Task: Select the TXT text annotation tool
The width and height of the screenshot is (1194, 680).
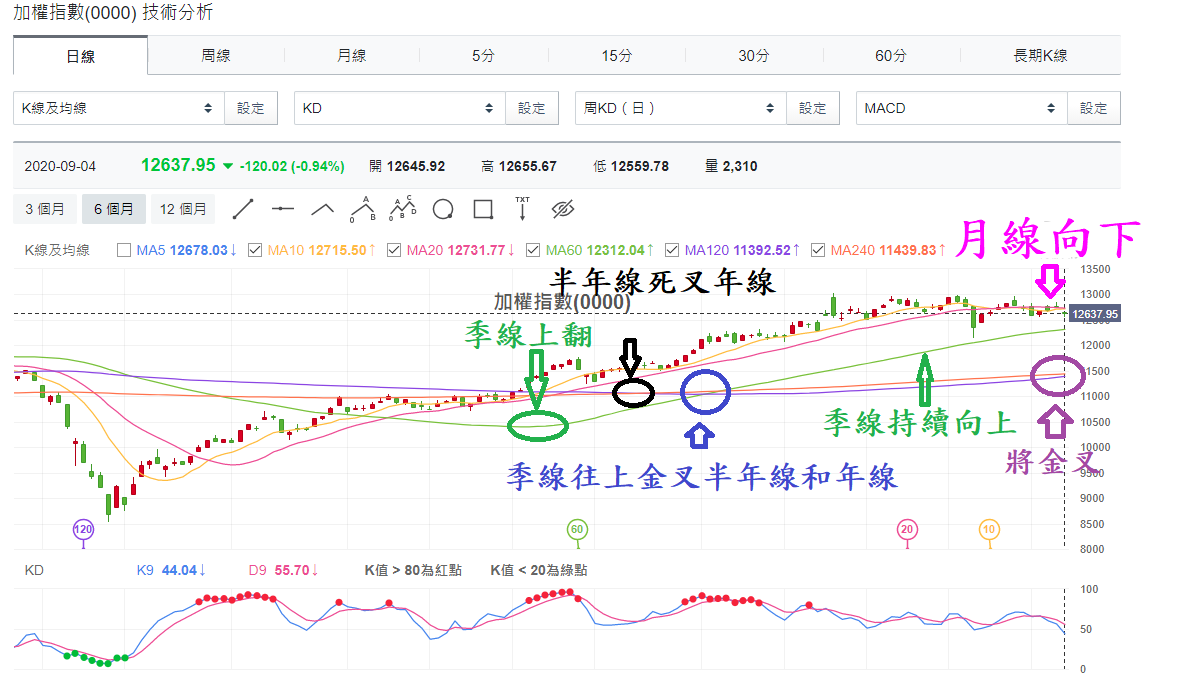Action: [x=522, y=209]
